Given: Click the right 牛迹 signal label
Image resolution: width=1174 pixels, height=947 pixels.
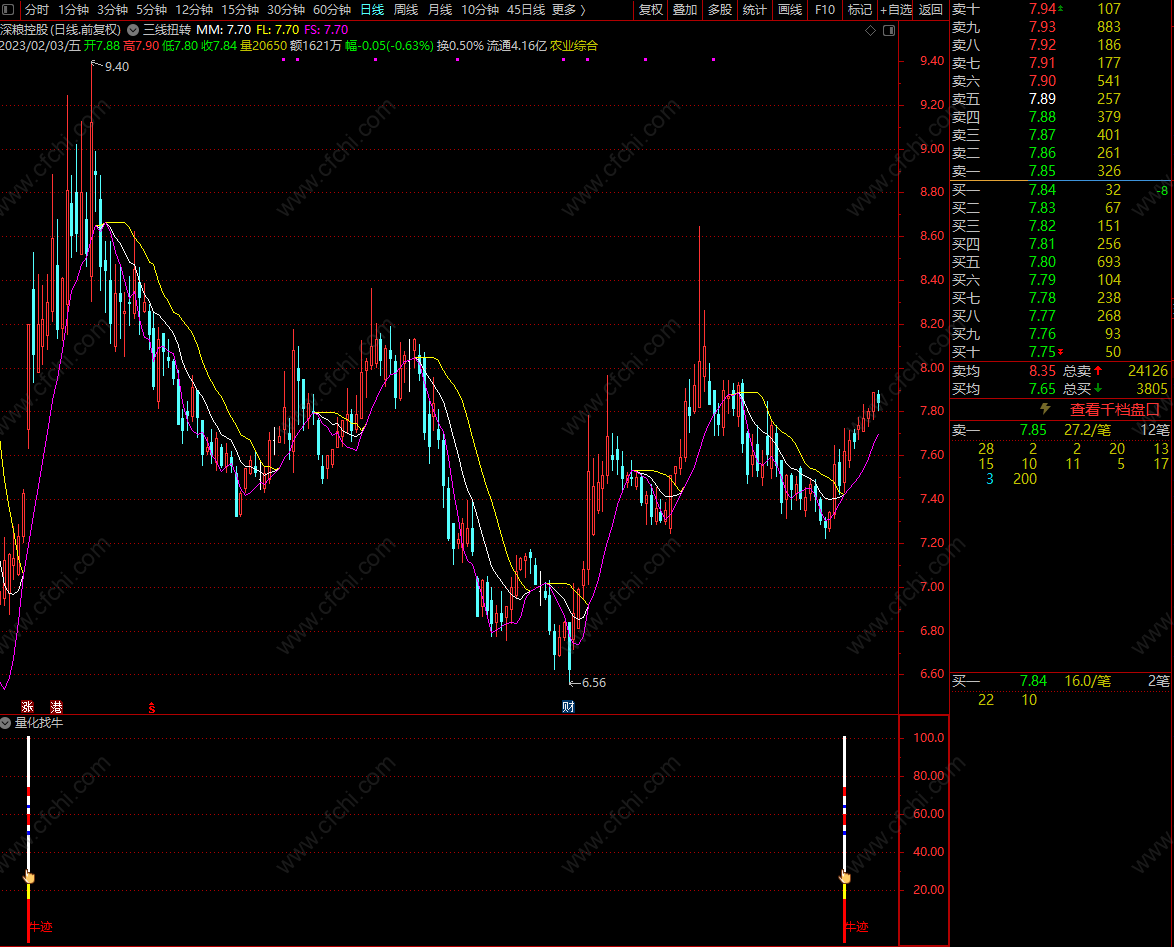Looking at the screenshot, I should coord(857,927).
